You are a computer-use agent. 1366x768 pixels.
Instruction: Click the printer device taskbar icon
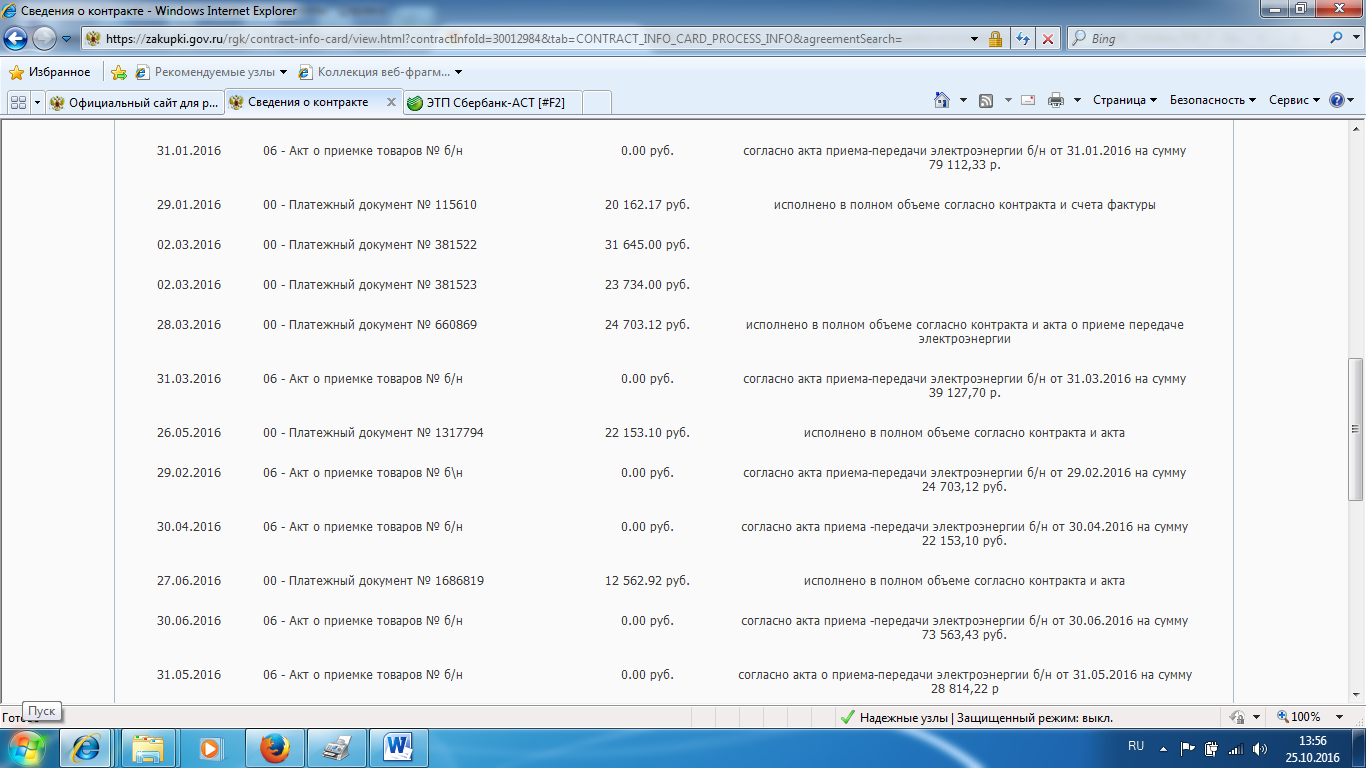click(x=336, y=748)
